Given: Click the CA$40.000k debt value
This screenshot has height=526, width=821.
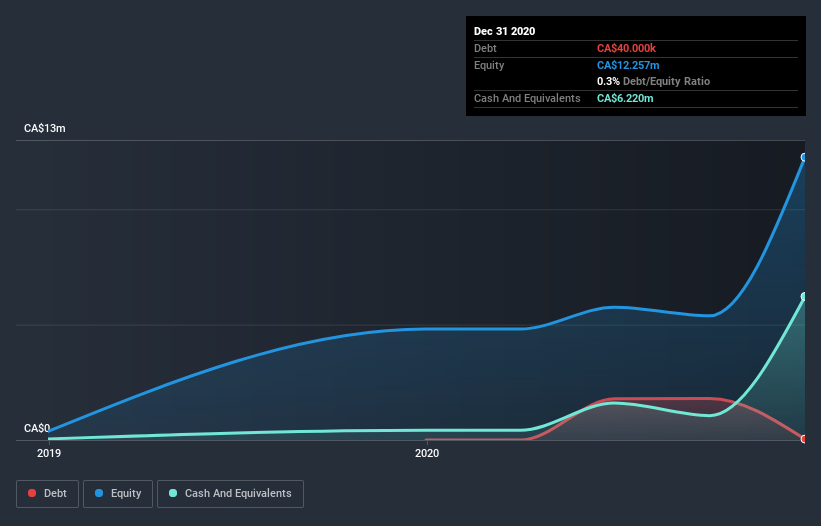Looking at the screenshot, I should tap(626, 48).
